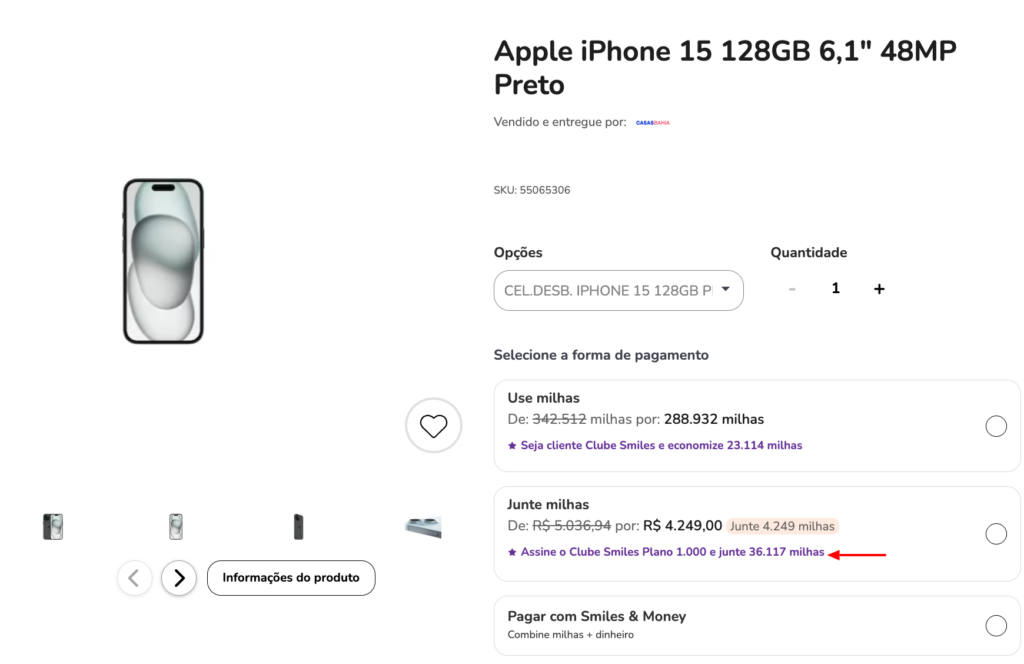The width and height of the screenshot is (1024, 664).
Task: Open the Opções dropdown for iPhone model
Action: click(x=608, y=291)
